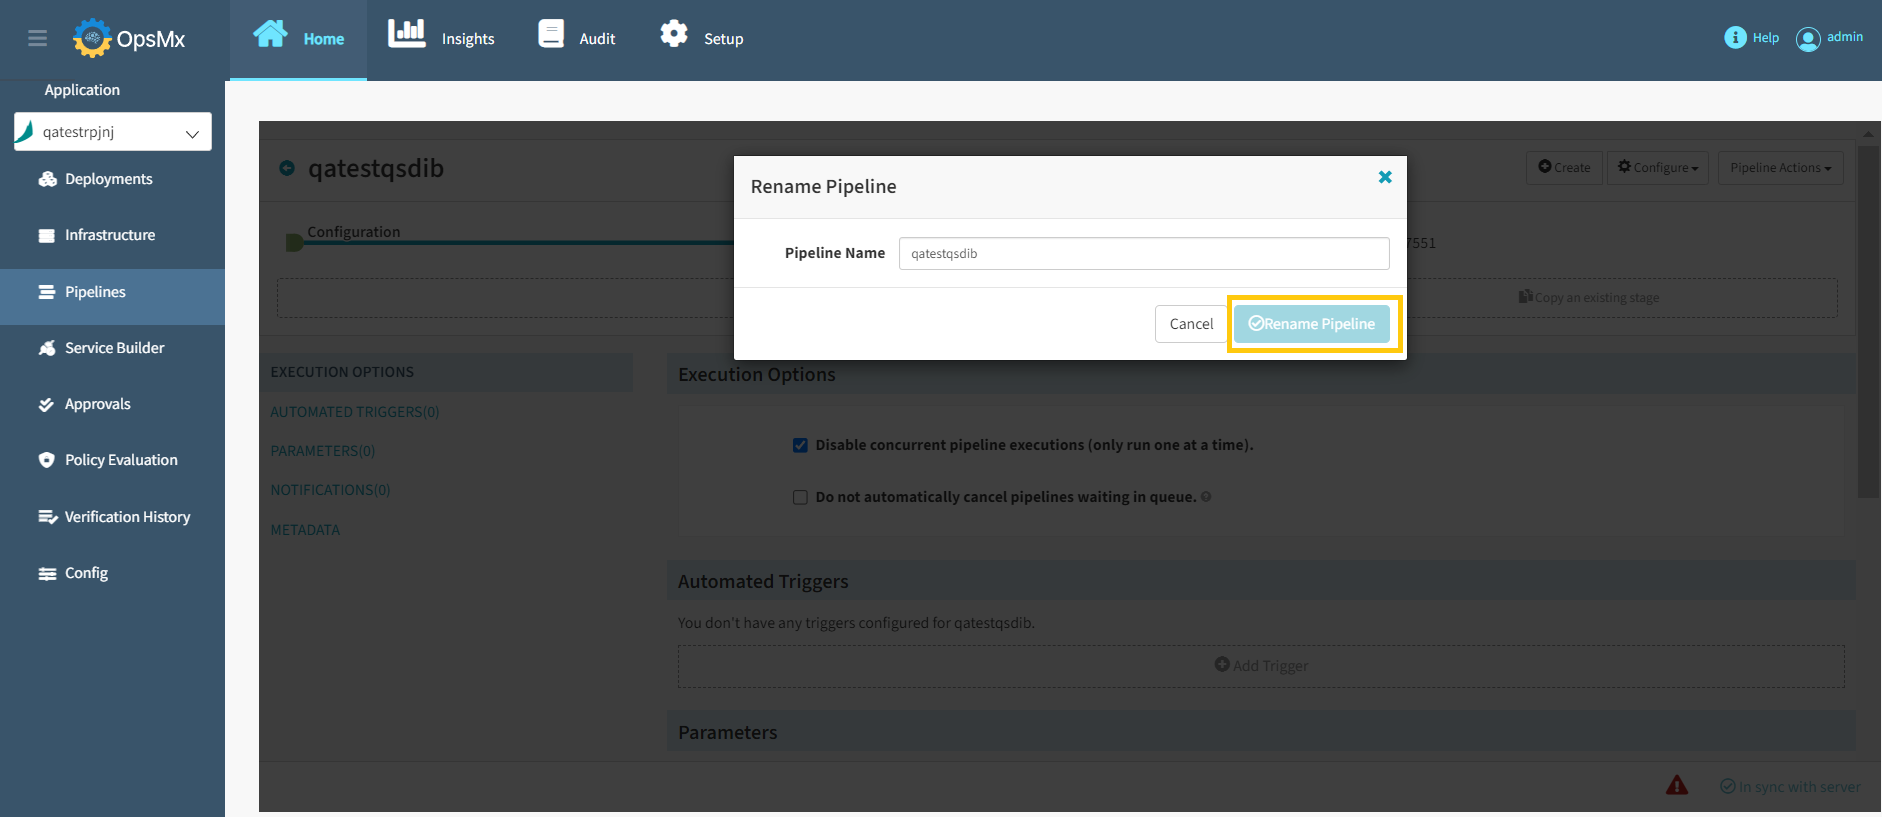Click the Audit book icon
This screenshot has width=1882, height=817.
(x=551, y=34)
